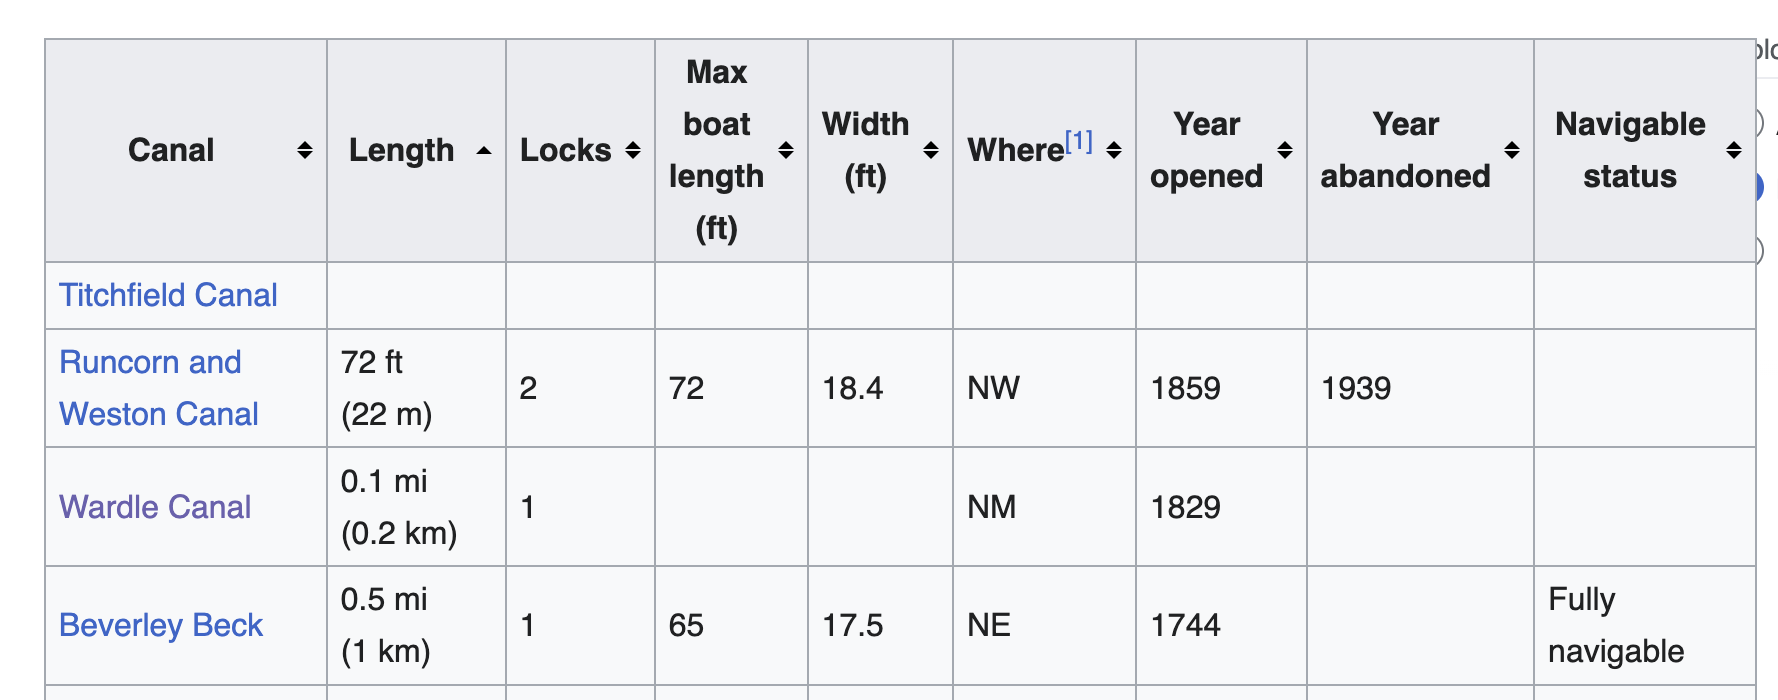Click Width (ft) sort arrows
1778x700 pixels.
click(x=931, y=151)
